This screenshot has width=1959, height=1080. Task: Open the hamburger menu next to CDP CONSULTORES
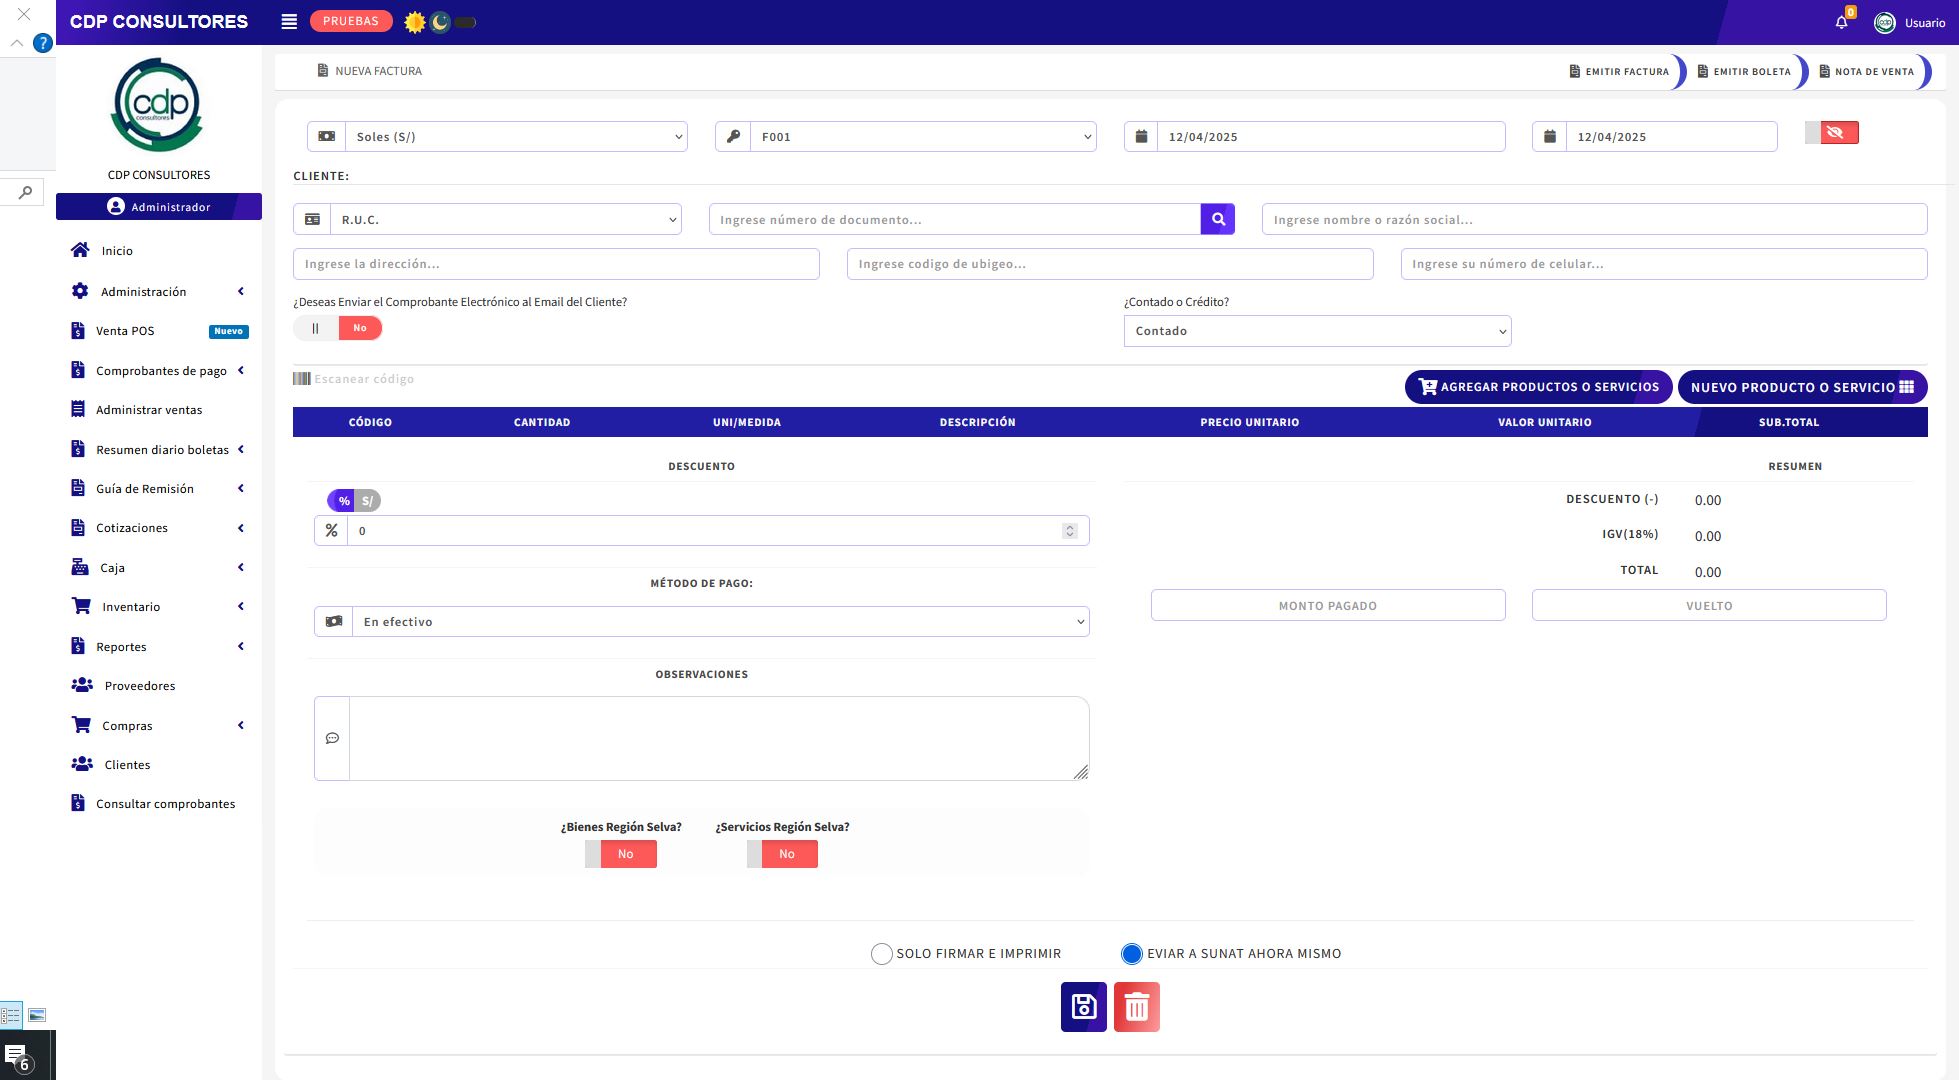tap(288, 21)
